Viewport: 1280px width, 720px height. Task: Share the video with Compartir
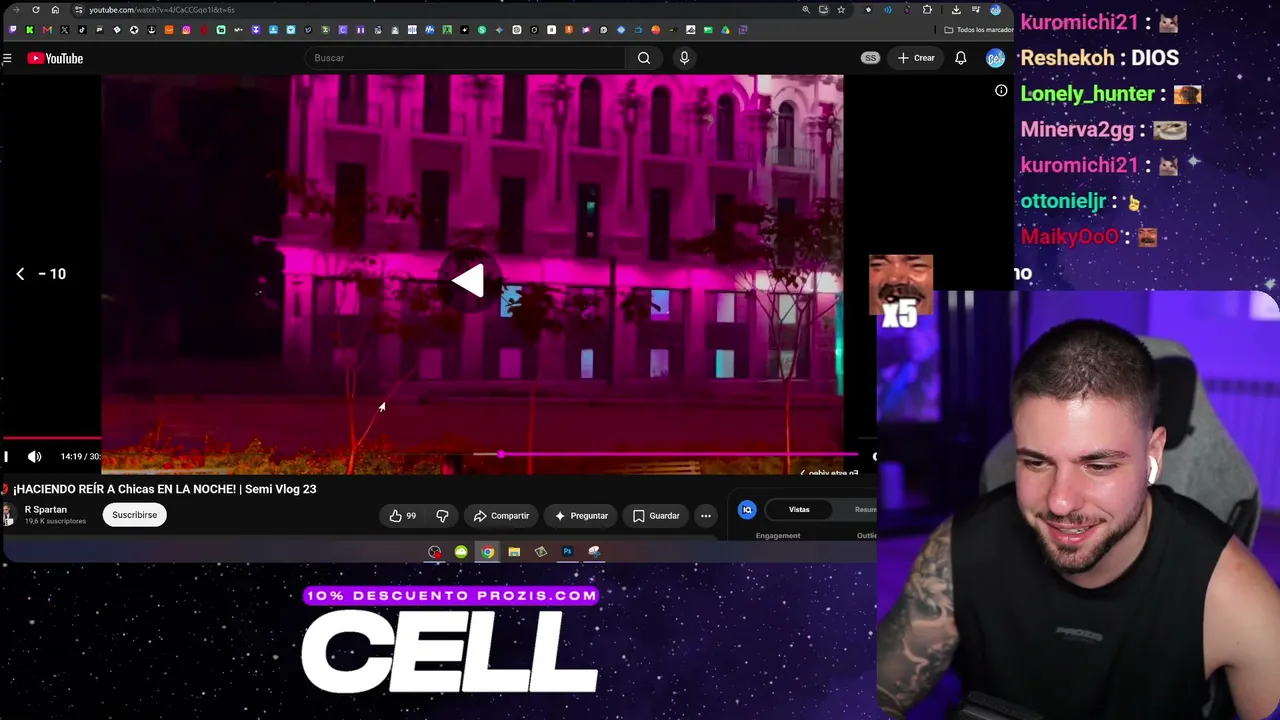click(x=501, y=516)
